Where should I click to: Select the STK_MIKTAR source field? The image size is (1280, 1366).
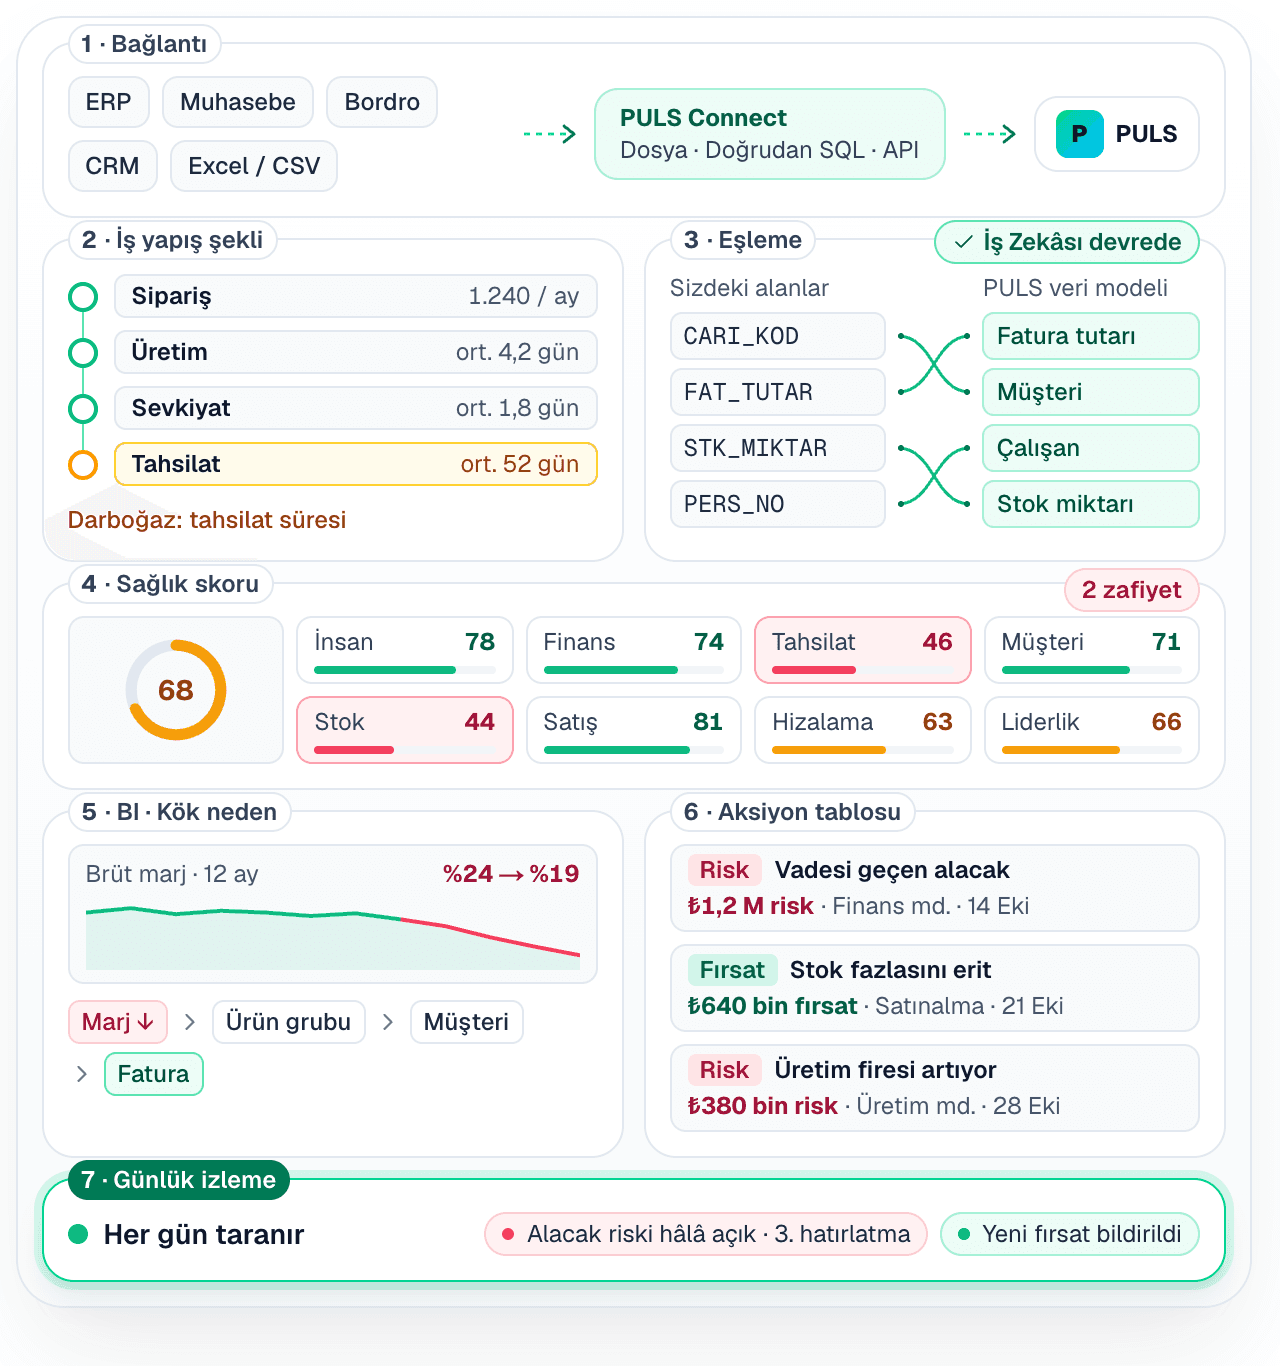click(778, 448)
